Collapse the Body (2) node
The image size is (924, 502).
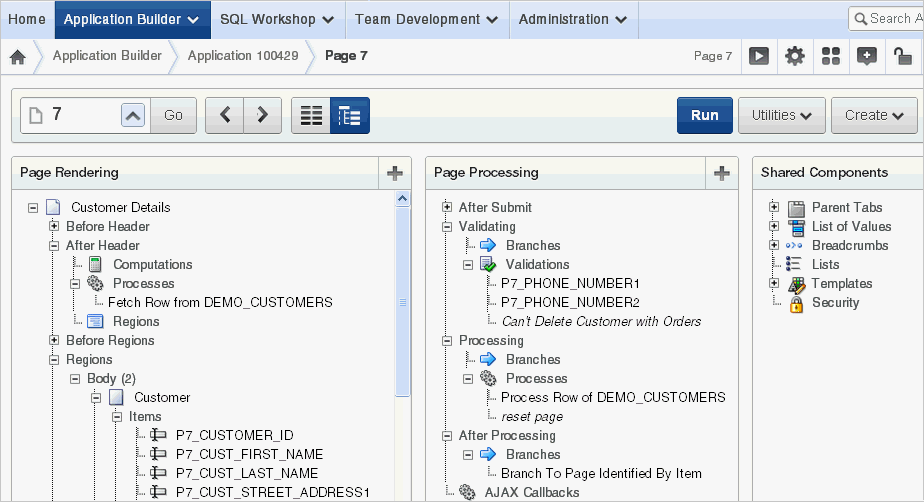[x=75, y=378]
